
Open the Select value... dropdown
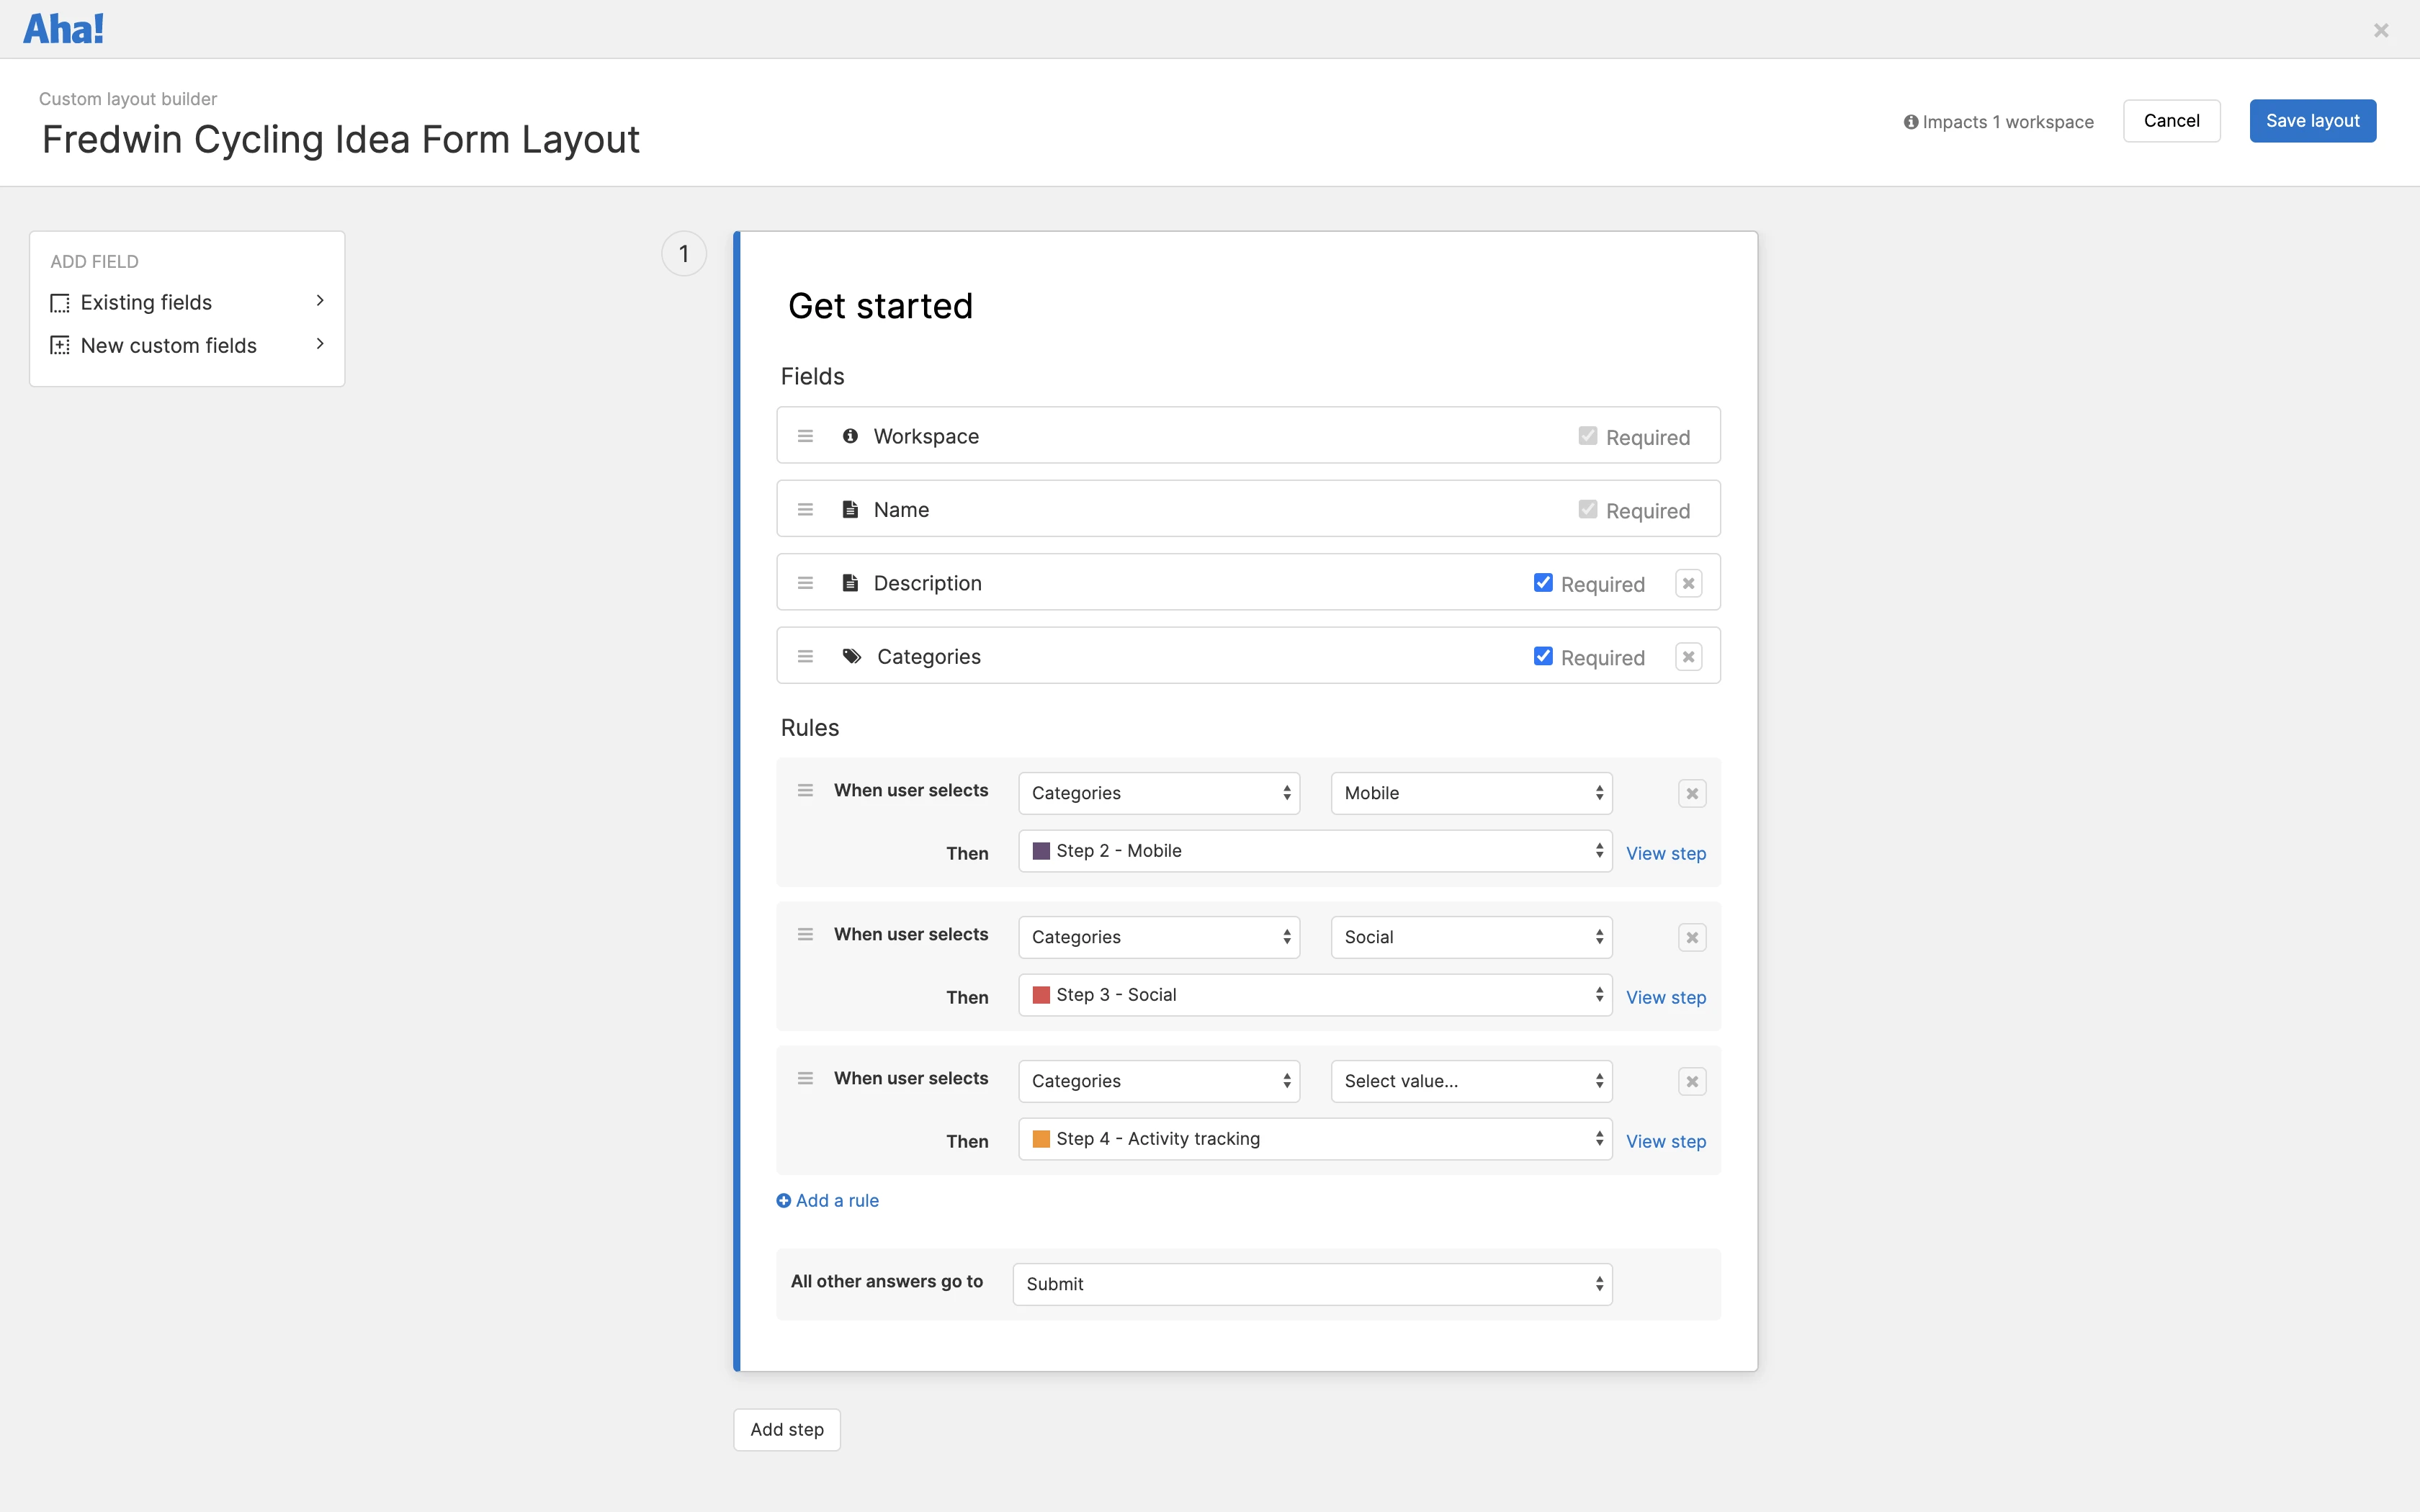(1470, 1081)
